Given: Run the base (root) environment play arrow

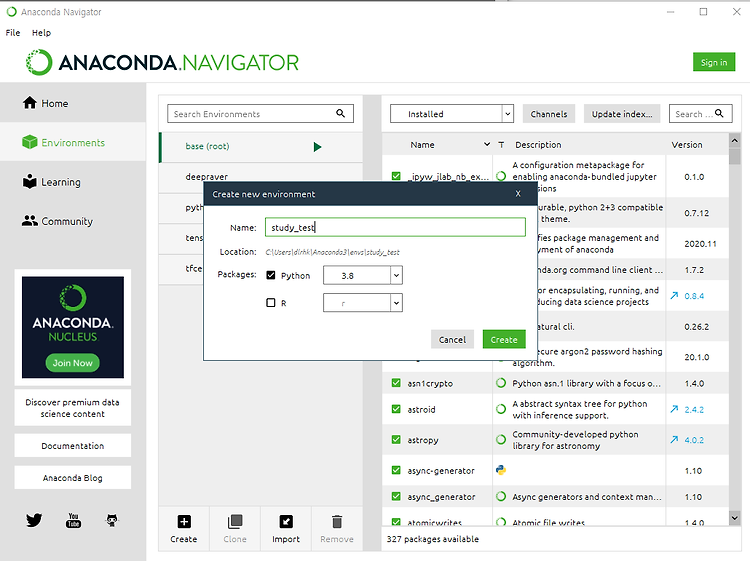Looking at the screenshot, I should click(317, 147).
